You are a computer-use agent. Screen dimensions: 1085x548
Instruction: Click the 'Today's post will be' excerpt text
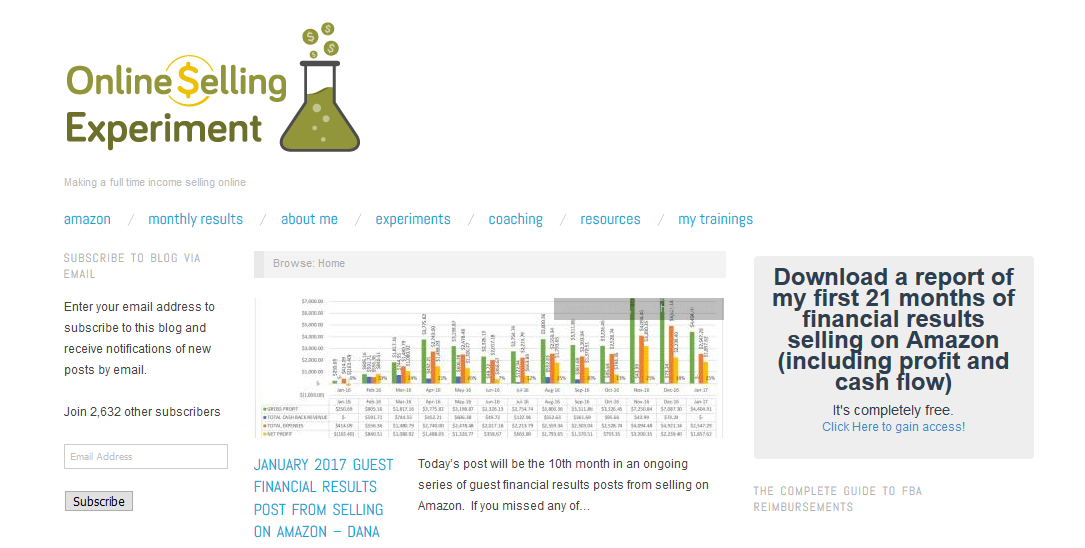tap(563, 485)
